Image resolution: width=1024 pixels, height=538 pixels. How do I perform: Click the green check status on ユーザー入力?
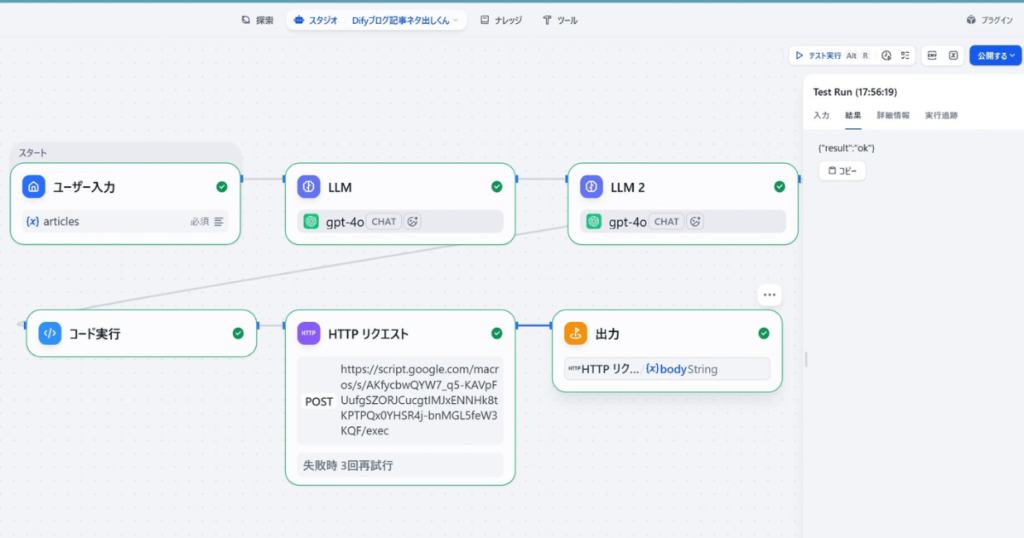[x=222, y=187]
